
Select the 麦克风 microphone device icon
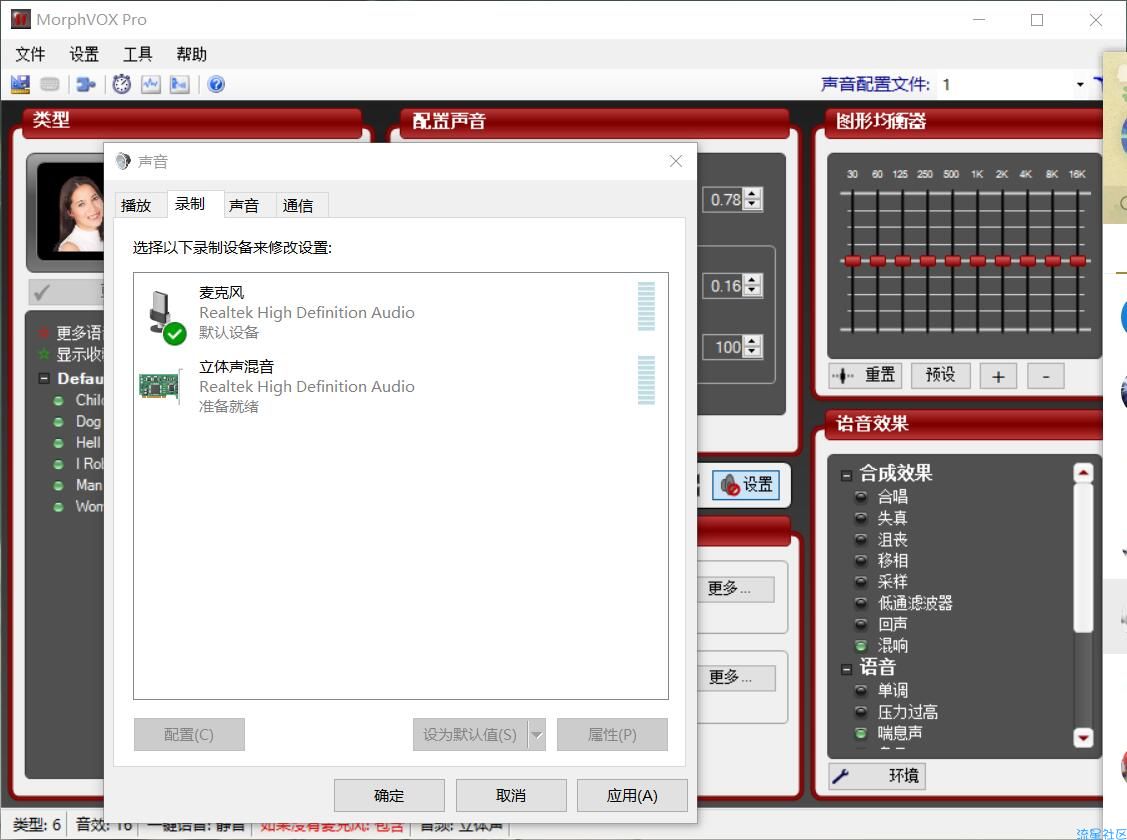[x=166, y=316]
